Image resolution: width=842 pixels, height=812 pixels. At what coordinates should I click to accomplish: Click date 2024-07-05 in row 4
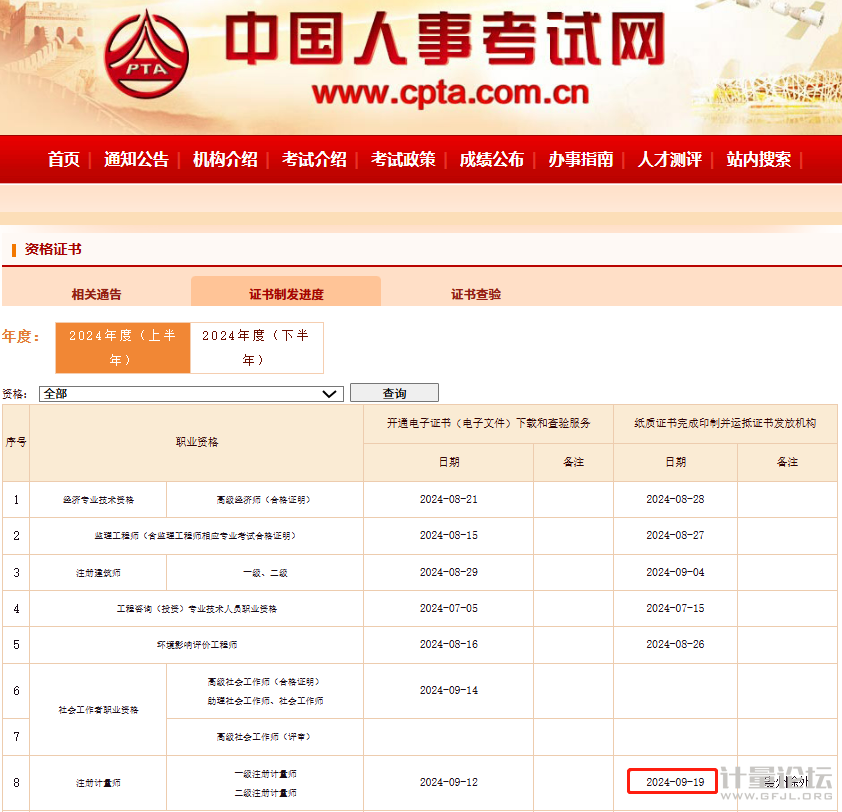point(448,608)
